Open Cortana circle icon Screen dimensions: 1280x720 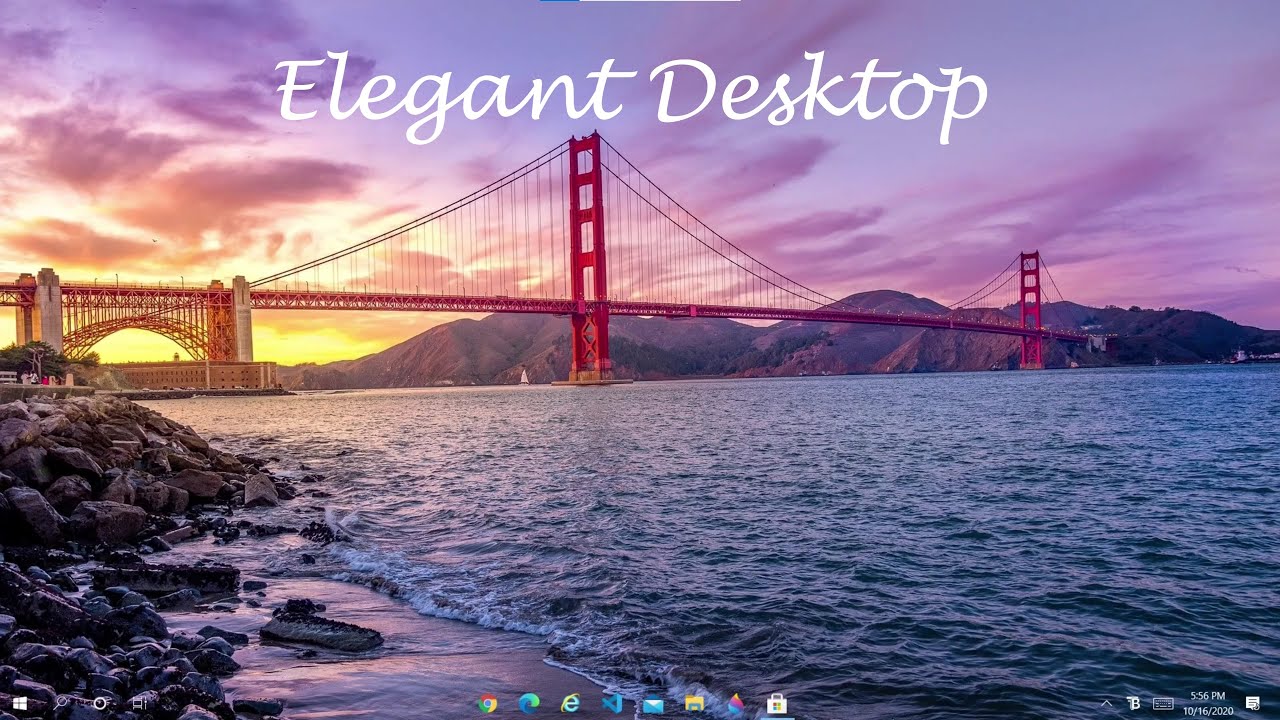[100, 703]
